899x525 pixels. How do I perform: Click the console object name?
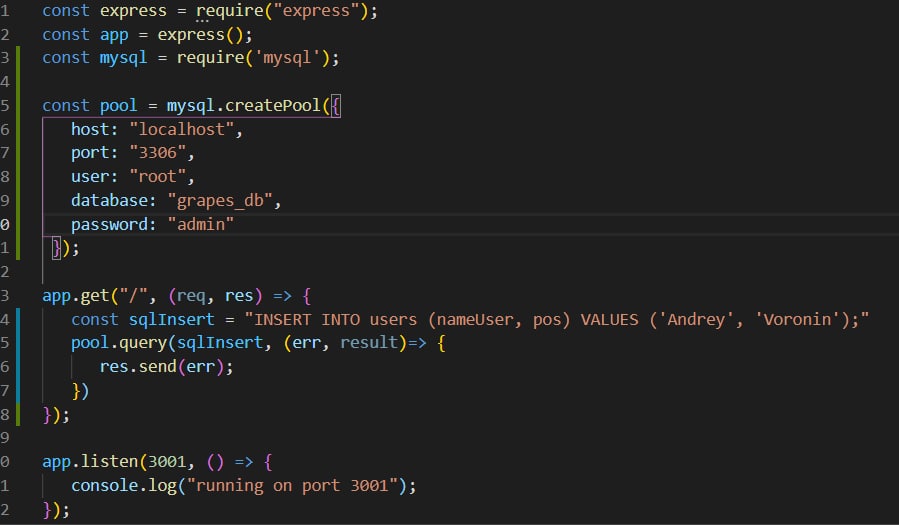point(104,485)
